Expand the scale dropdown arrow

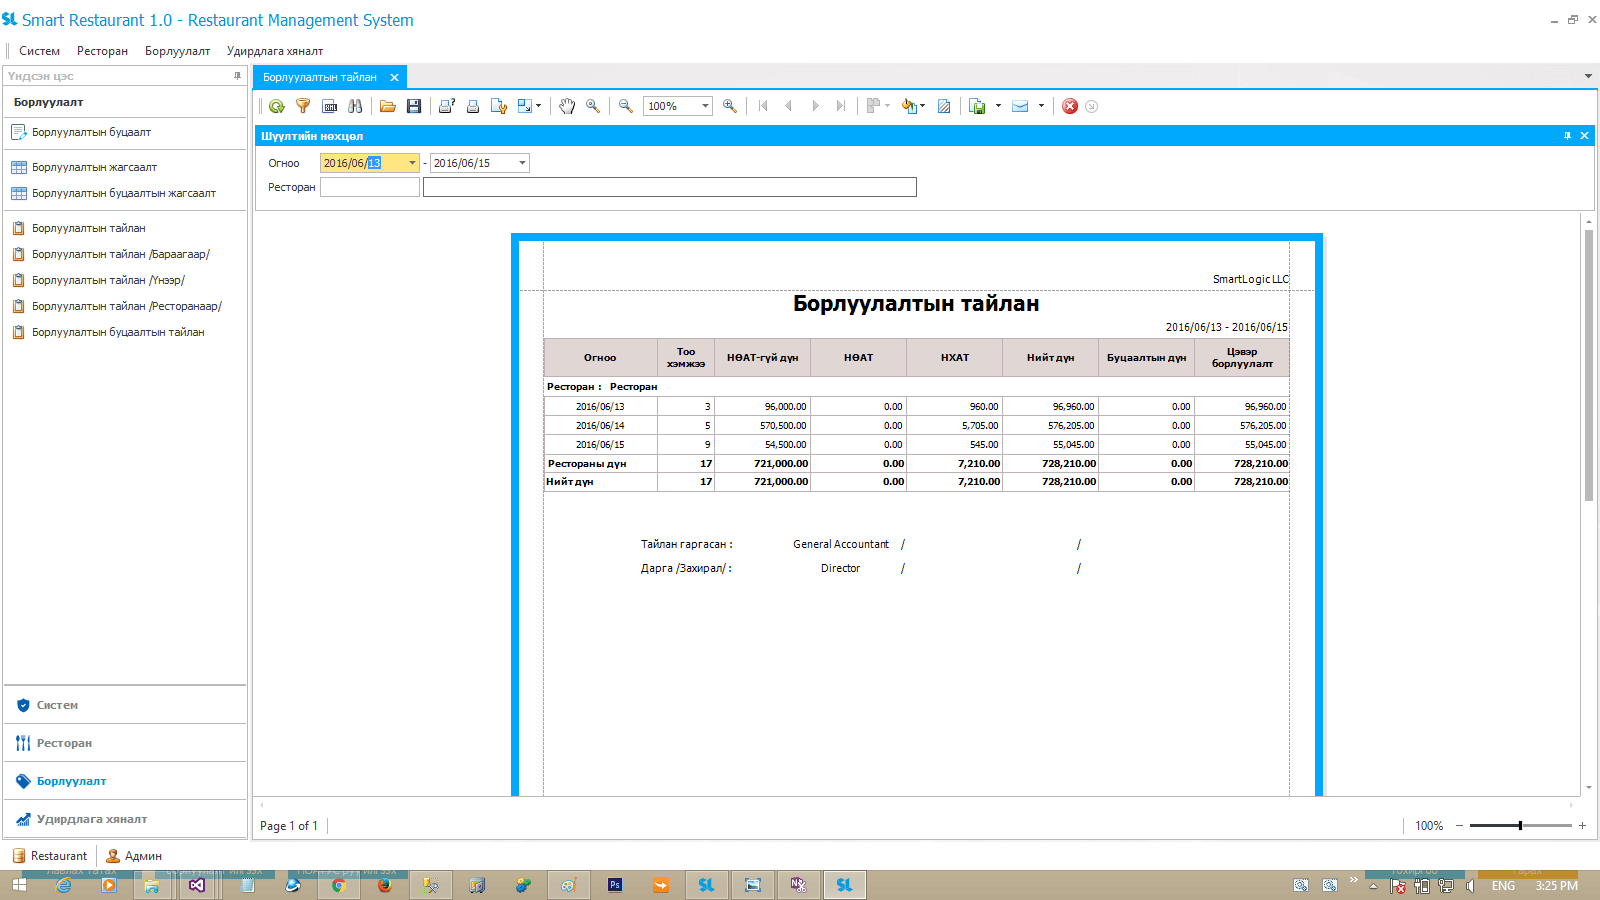click(x=539, y=106)
